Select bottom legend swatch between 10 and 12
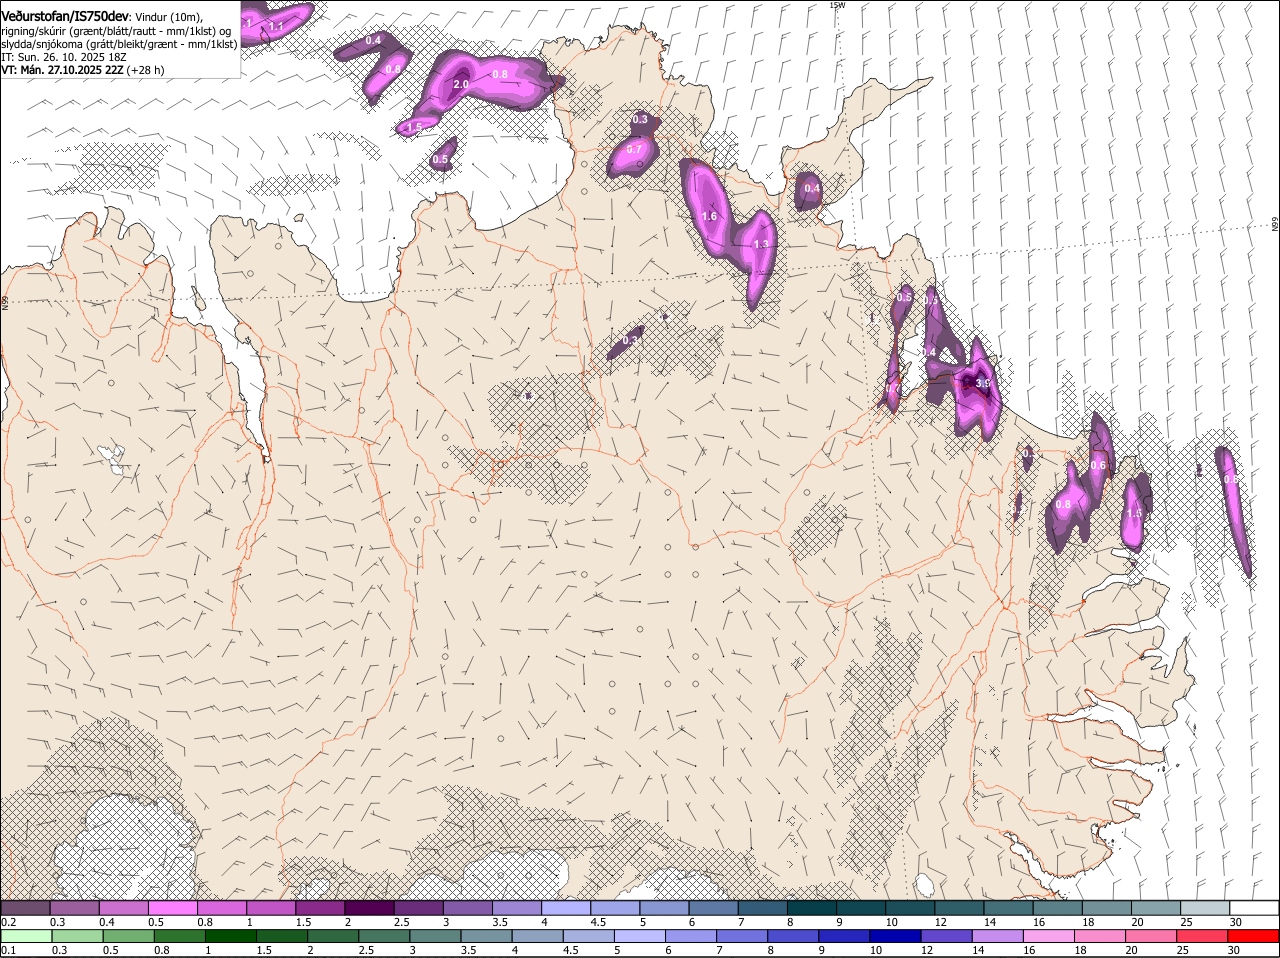The height and width of the screenshot is (958, 1280). 895,936
